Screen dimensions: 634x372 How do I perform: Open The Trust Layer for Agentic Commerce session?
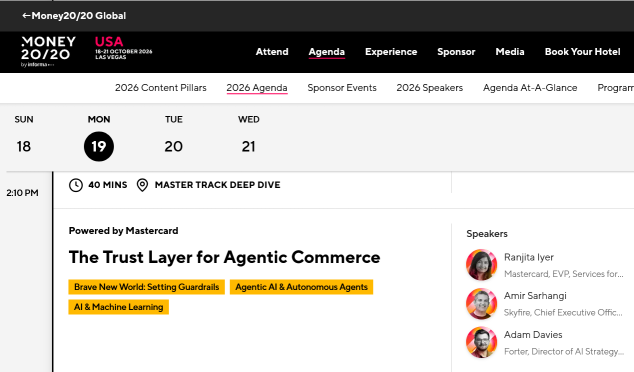tap(224, 258)
